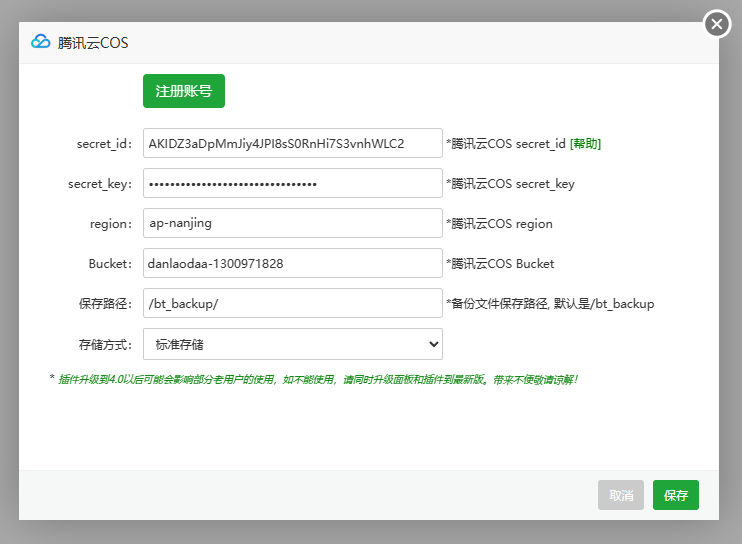Click the hint text *腾讯云COS region
Screen dimensions: 742x544
click(x=499, y=224)
